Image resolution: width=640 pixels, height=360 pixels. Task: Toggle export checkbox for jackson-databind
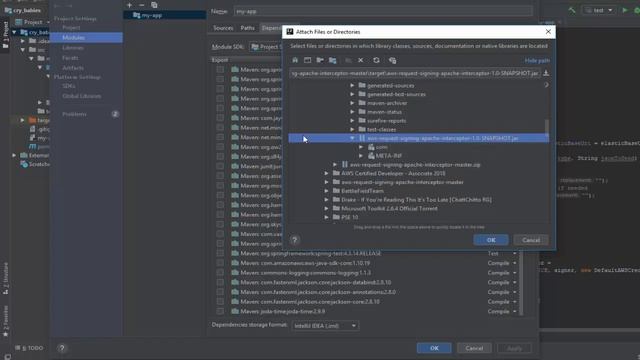point(220,282)
